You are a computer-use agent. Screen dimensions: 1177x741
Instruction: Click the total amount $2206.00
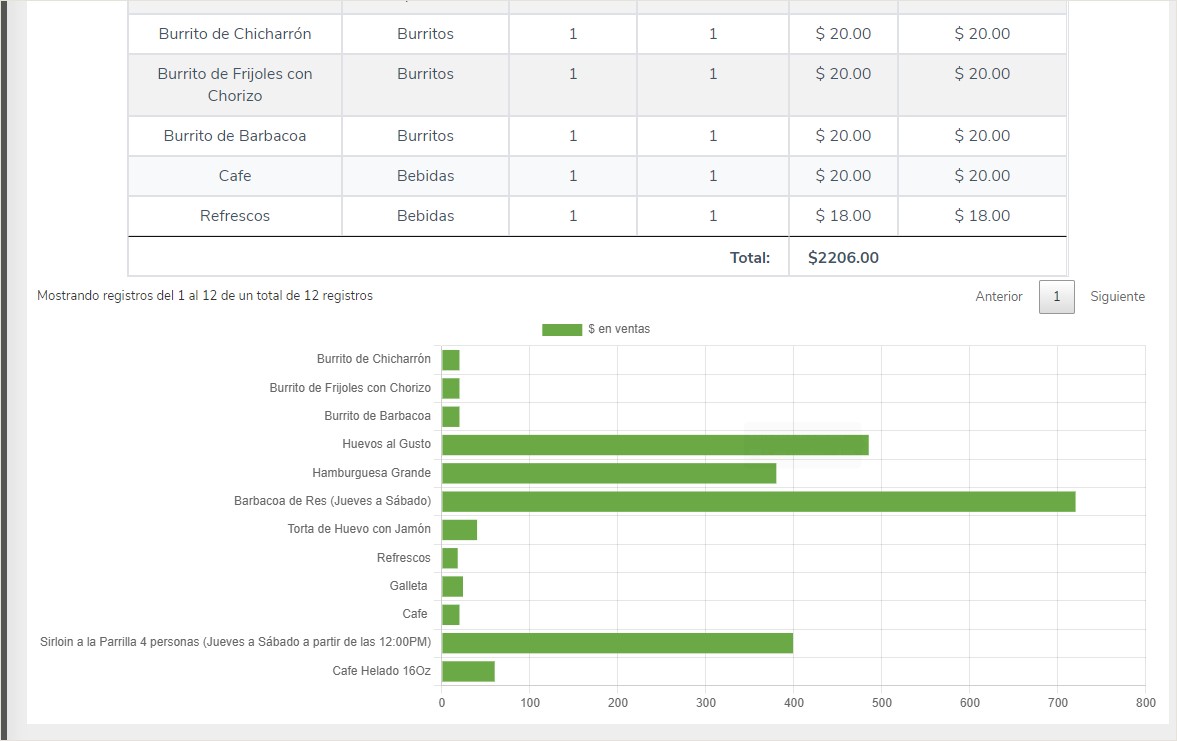click(843, 258)
